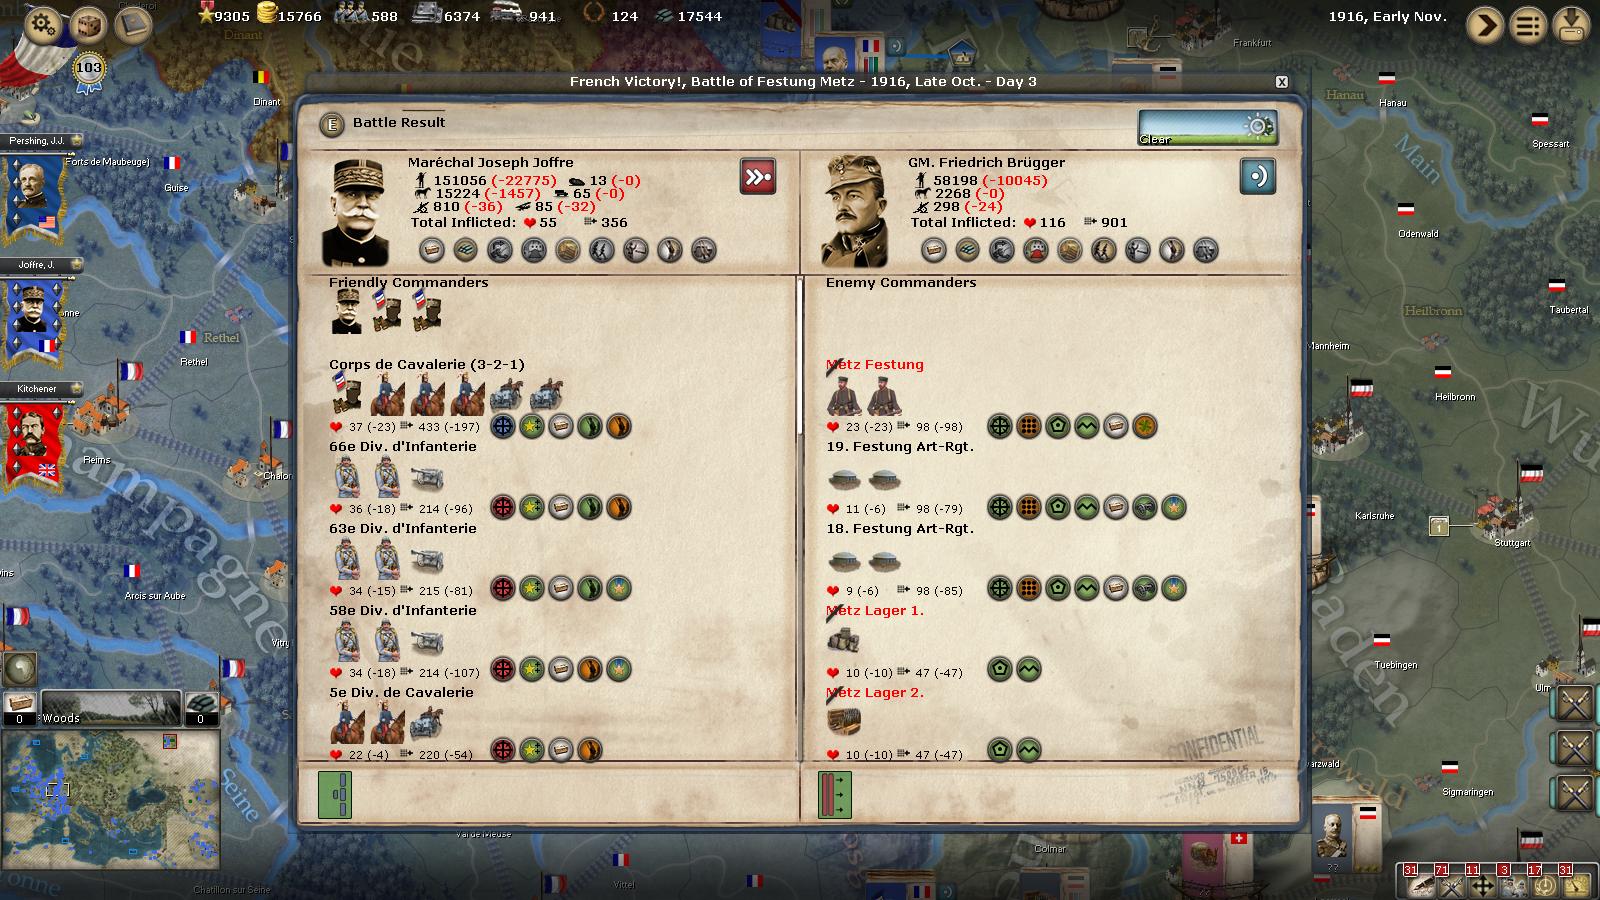The width and height of the screenshot is (1600, 900).
Task: Close the Battle Result window
Action: [x=1281, y=82]
